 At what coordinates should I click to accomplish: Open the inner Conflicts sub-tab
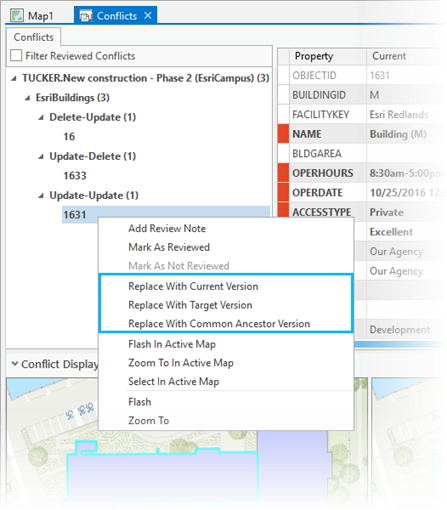tap(33, 37)
